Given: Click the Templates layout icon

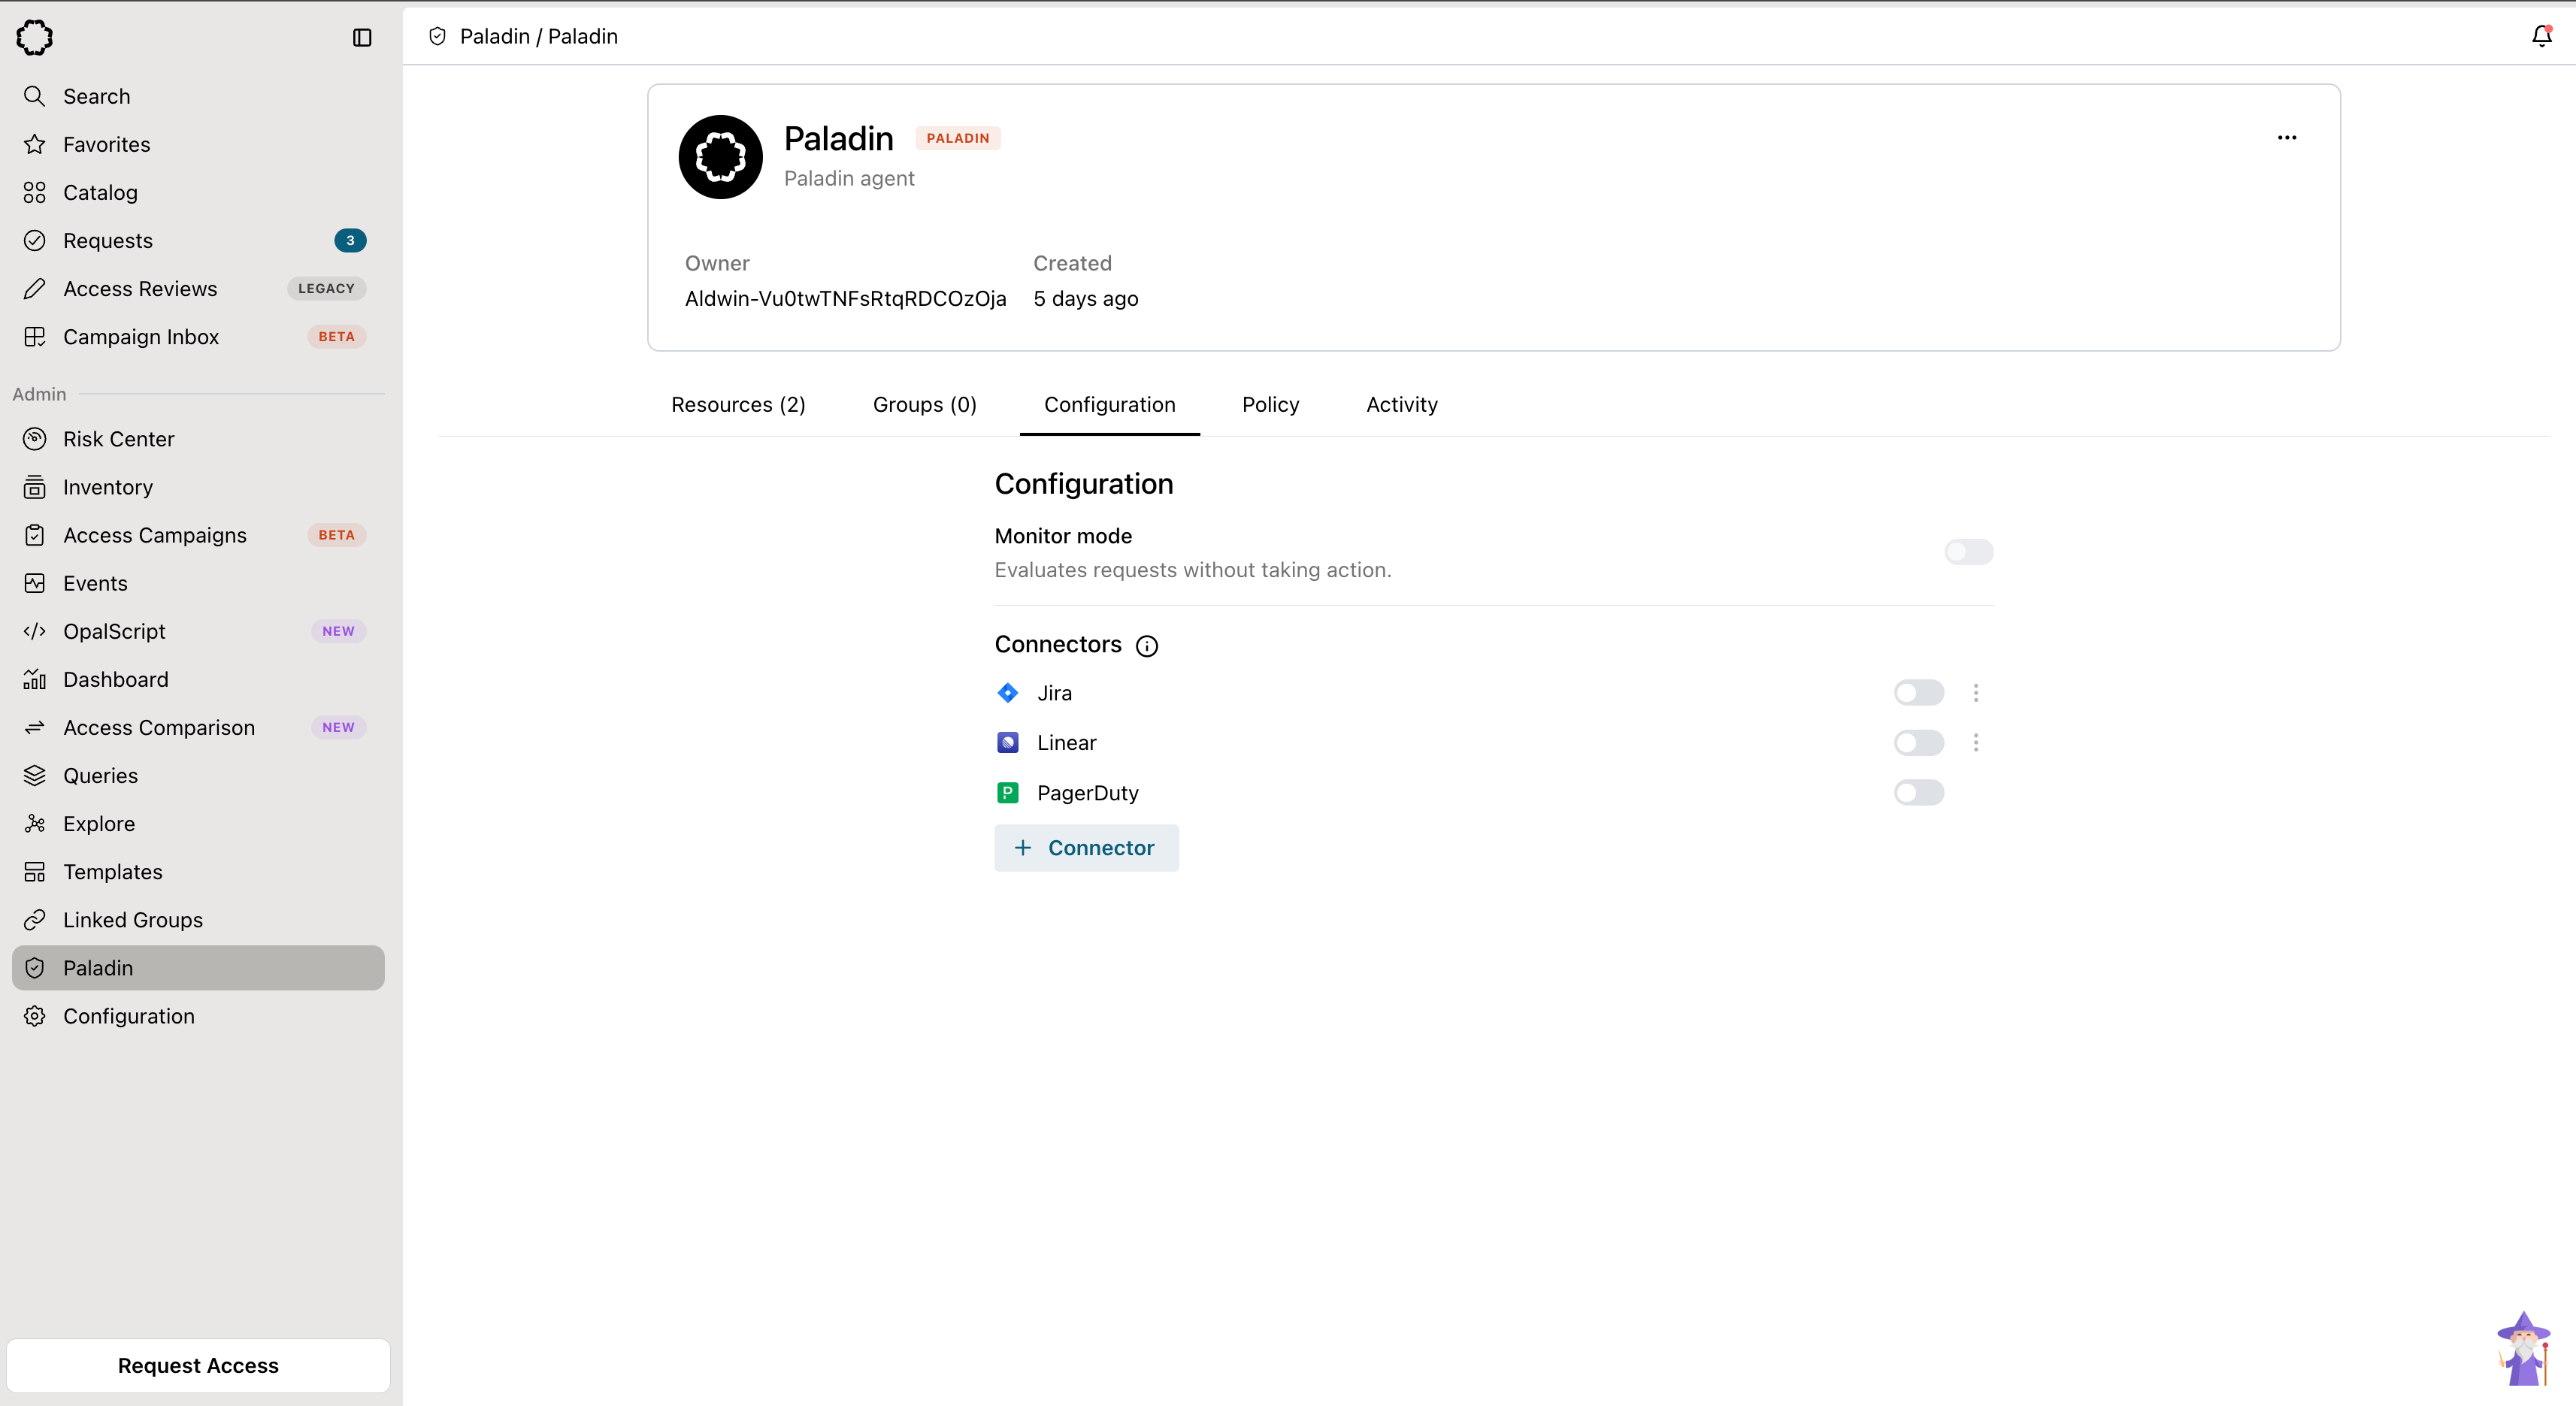Looking at the screenshot, I should [x=35, y=871].
